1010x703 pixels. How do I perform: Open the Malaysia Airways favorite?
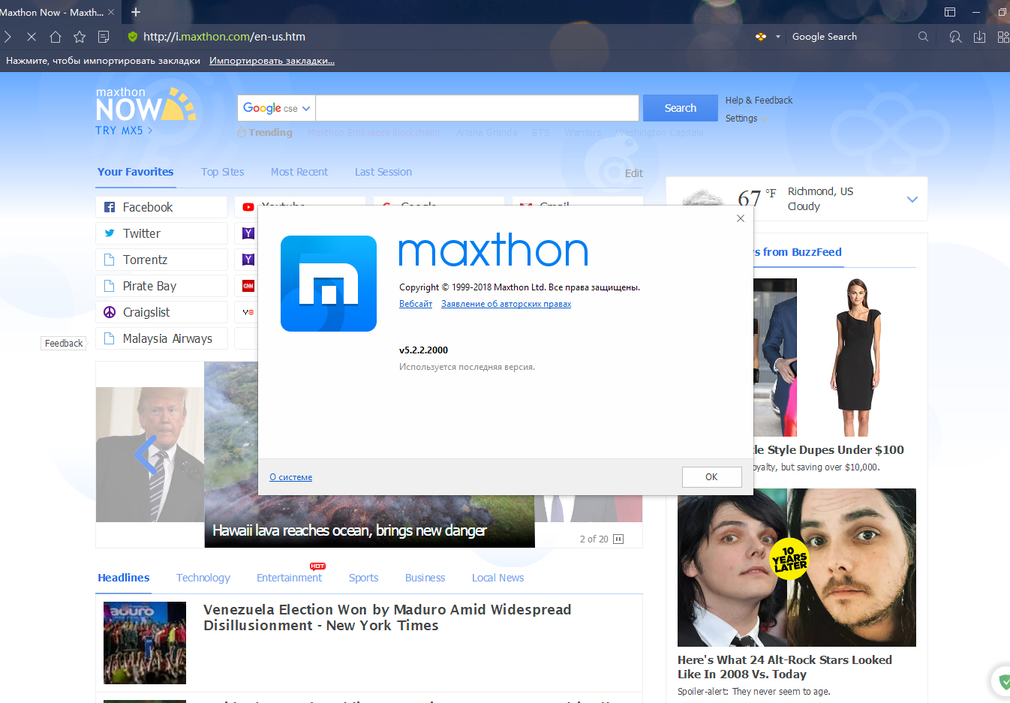click(162, 339)
